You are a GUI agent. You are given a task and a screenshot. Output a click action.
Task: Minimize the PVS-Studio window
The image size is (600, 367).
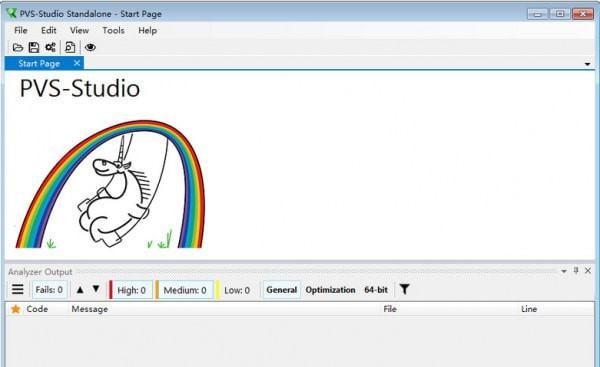point(538,14)
